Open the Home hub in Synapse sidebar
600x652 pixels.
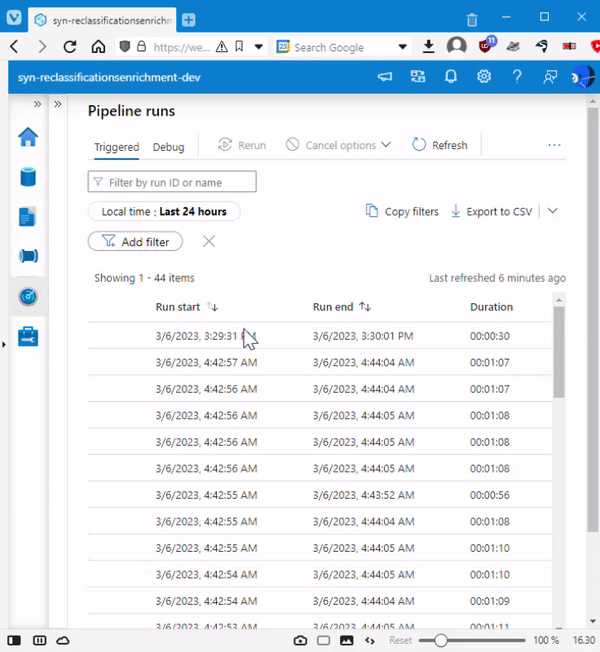[28, 137]
